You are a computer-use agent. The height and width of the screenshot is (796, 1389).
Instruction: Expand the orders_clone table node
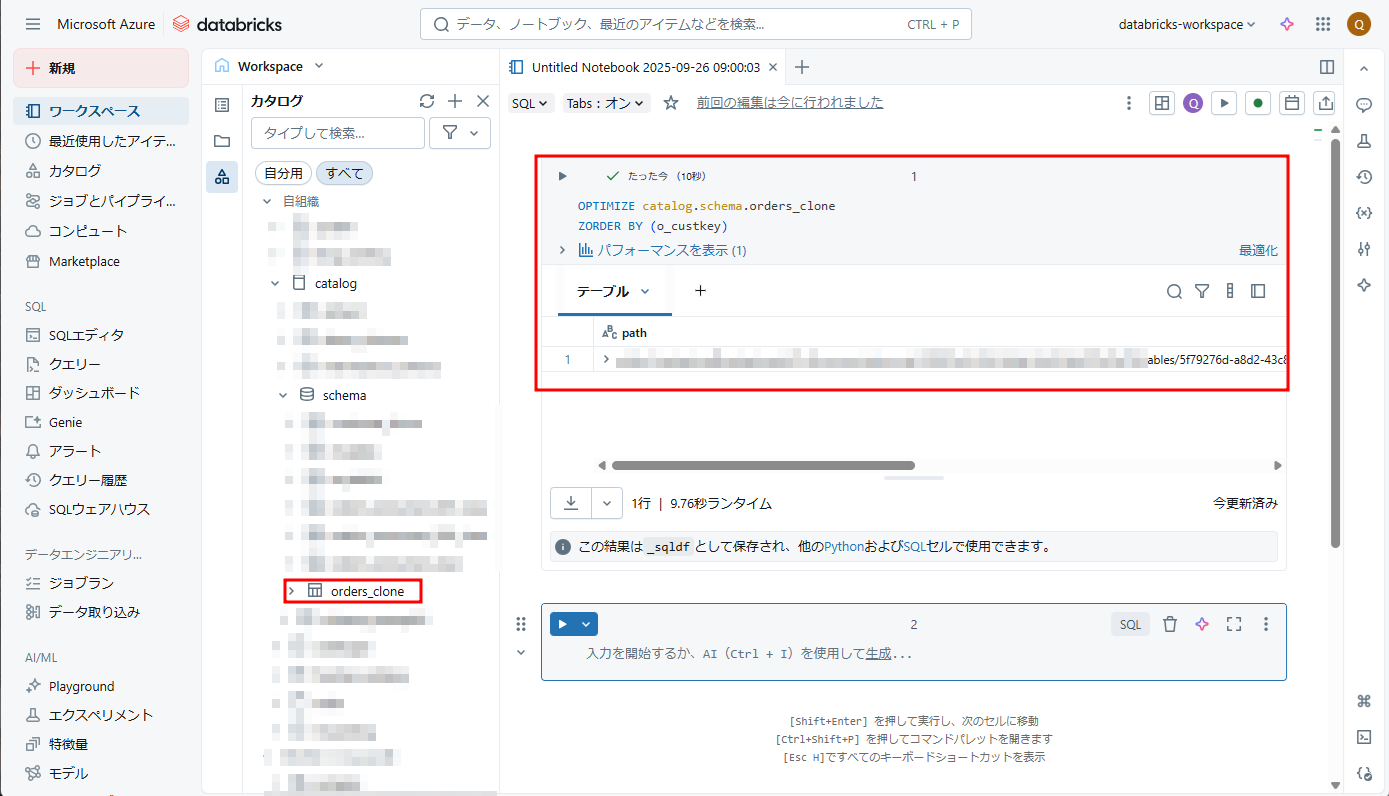pos(291,591)
